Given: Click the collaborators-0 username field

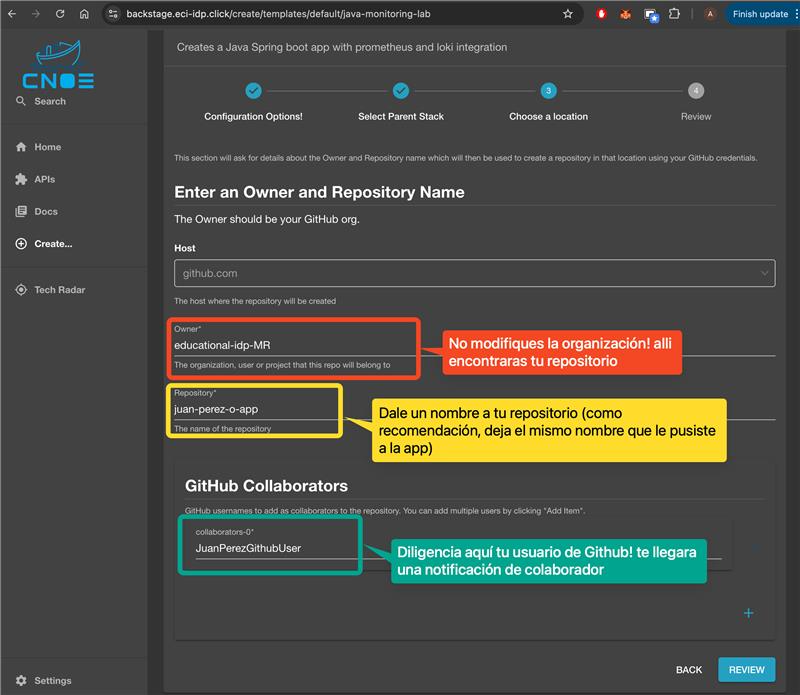Looking at the screenshot, I should (270, 548).
